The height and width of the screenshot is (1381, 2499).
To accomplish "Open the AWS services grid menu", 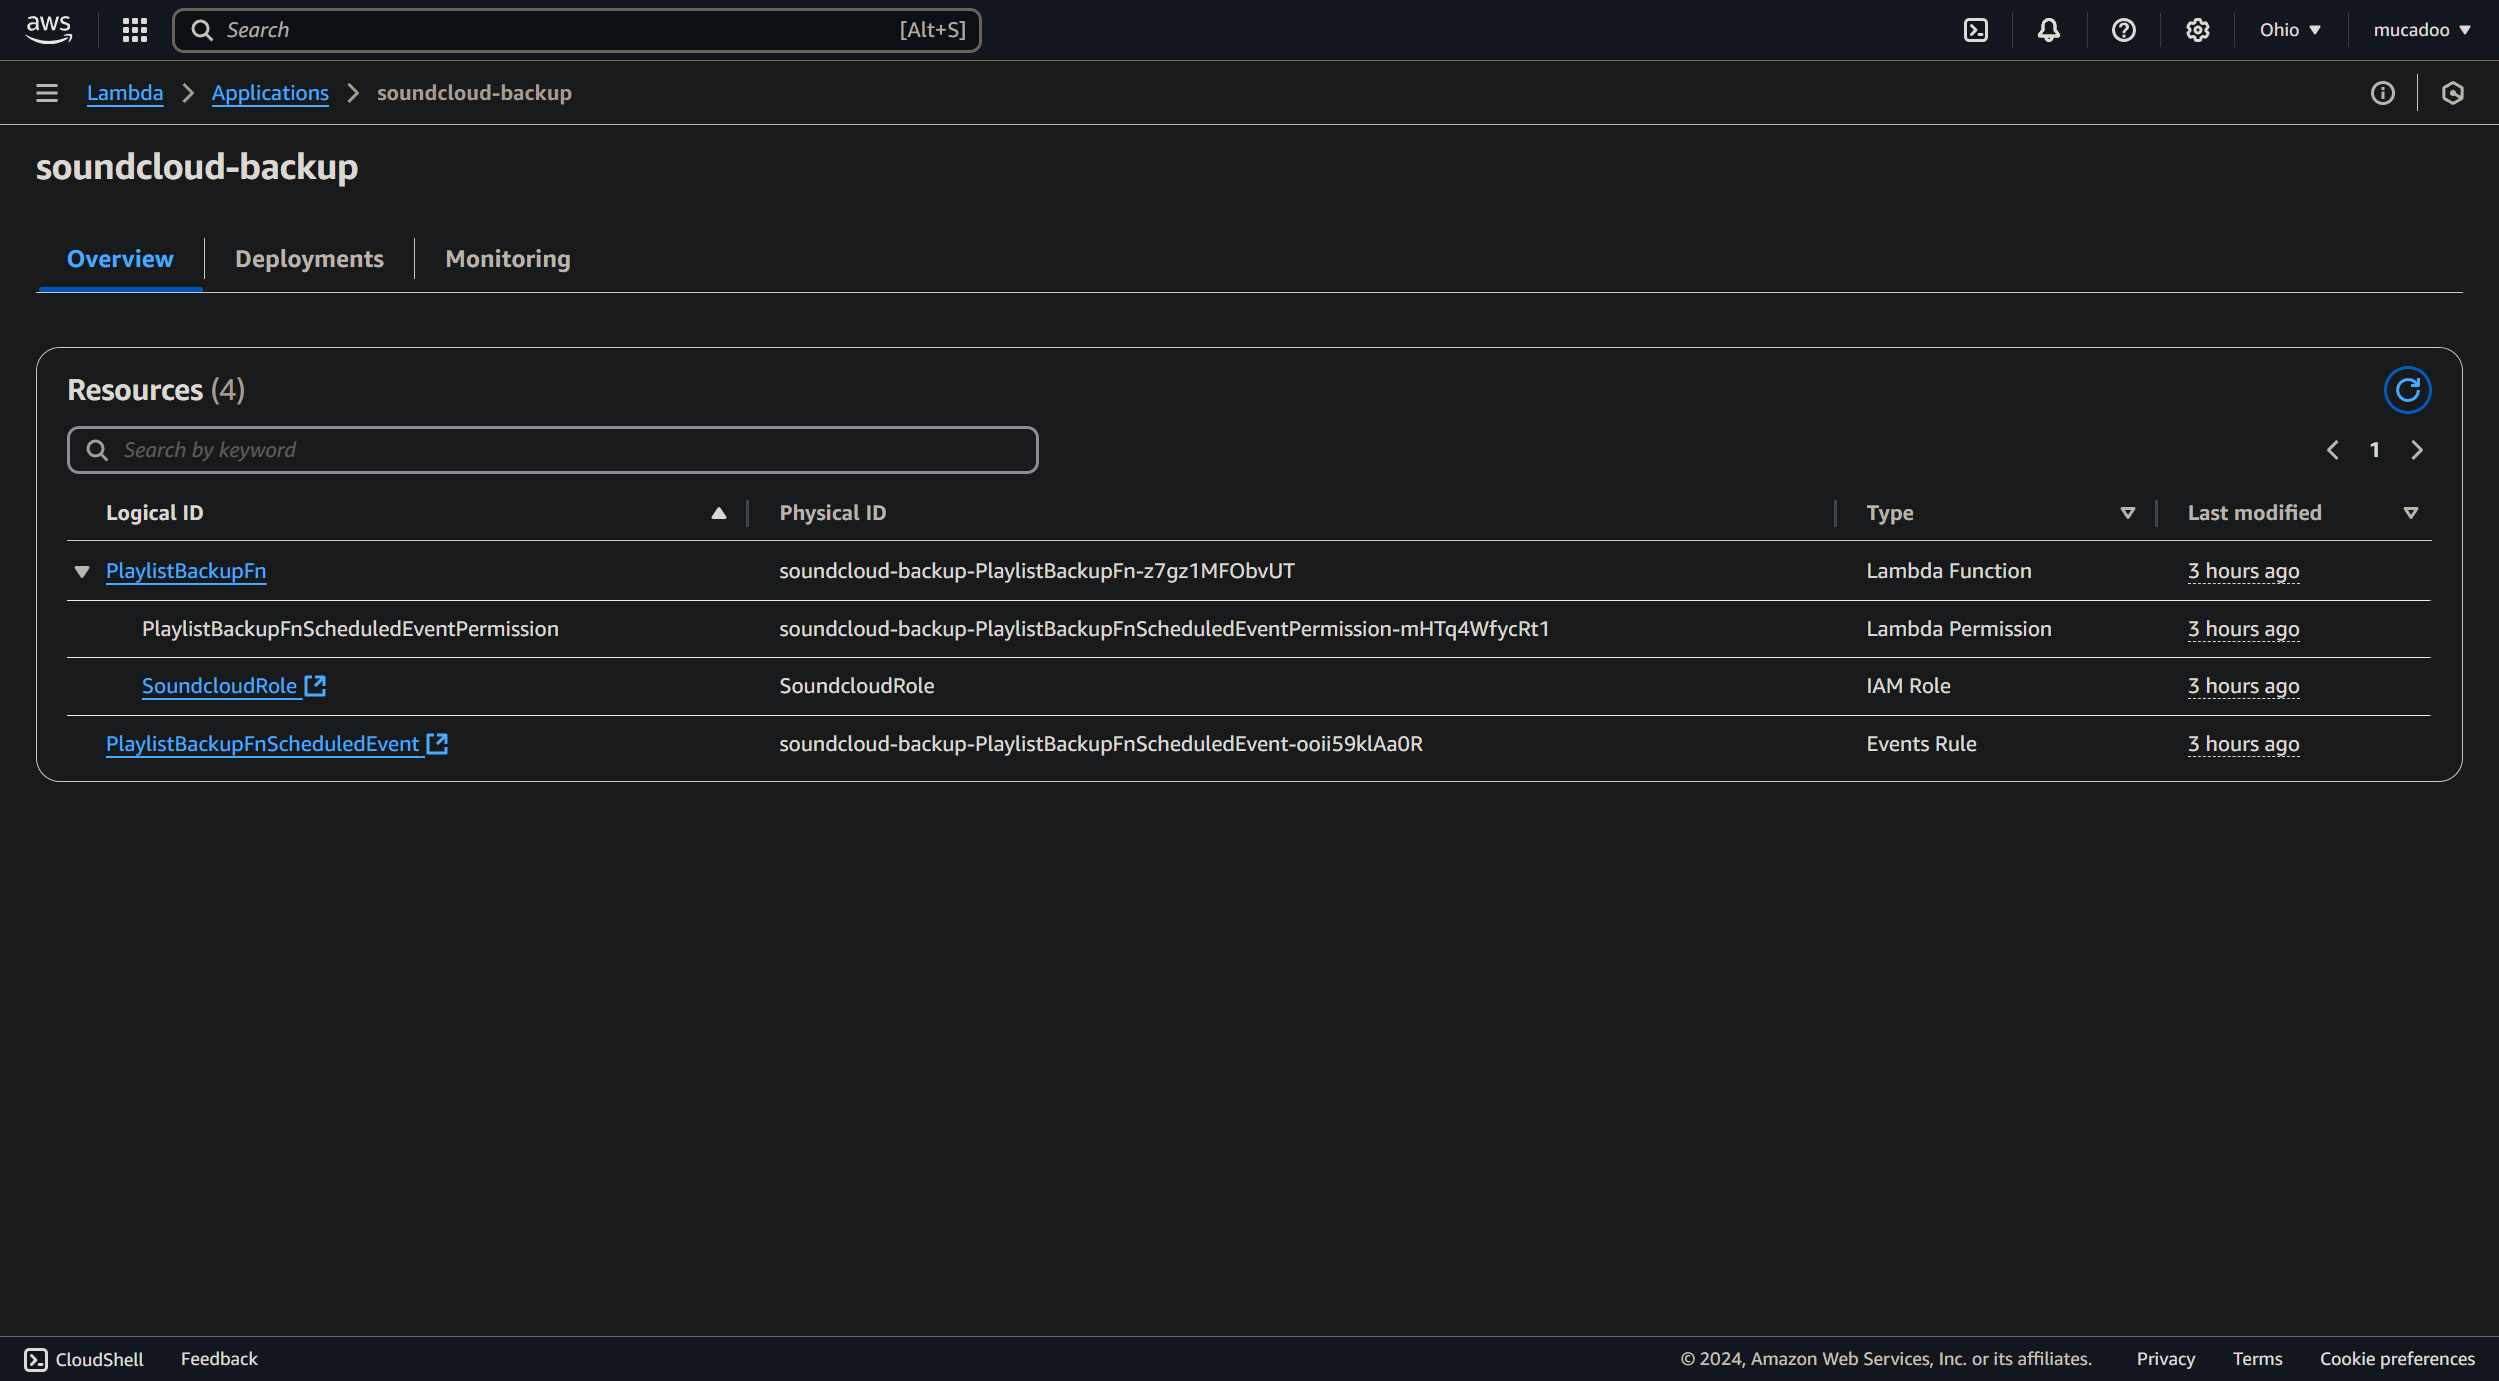I will coord(134,30).
